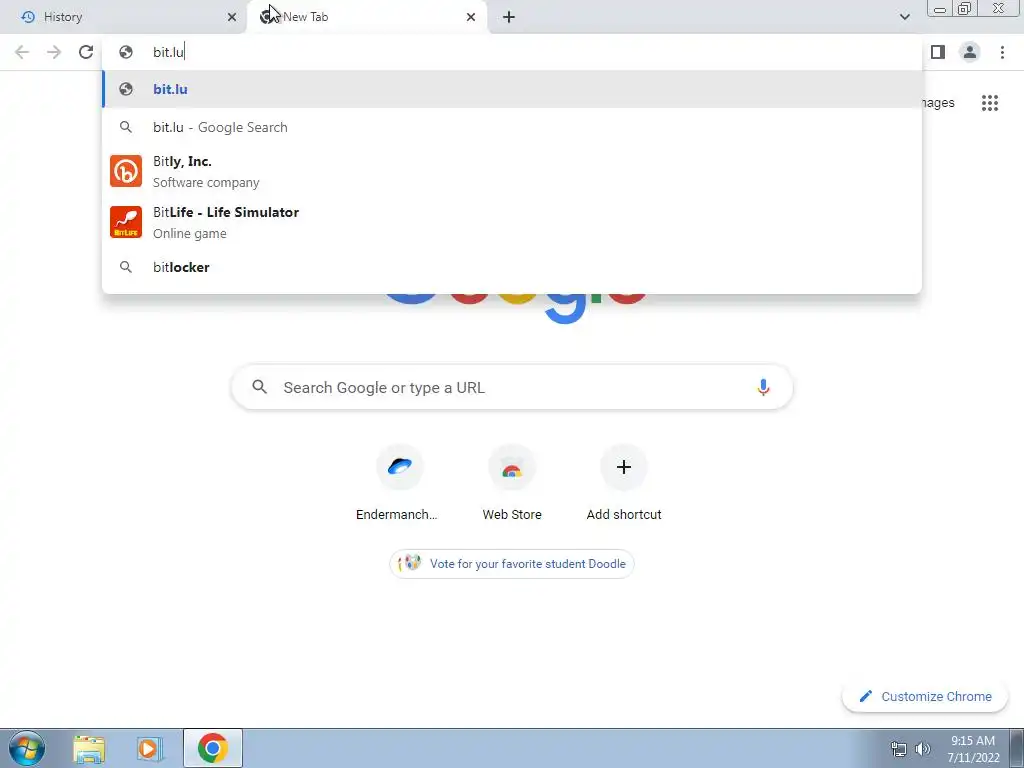Image resolution: width=1024 pixels, height=768 pixels.
Task: Switch to the History tab
Action: (123, 17)
